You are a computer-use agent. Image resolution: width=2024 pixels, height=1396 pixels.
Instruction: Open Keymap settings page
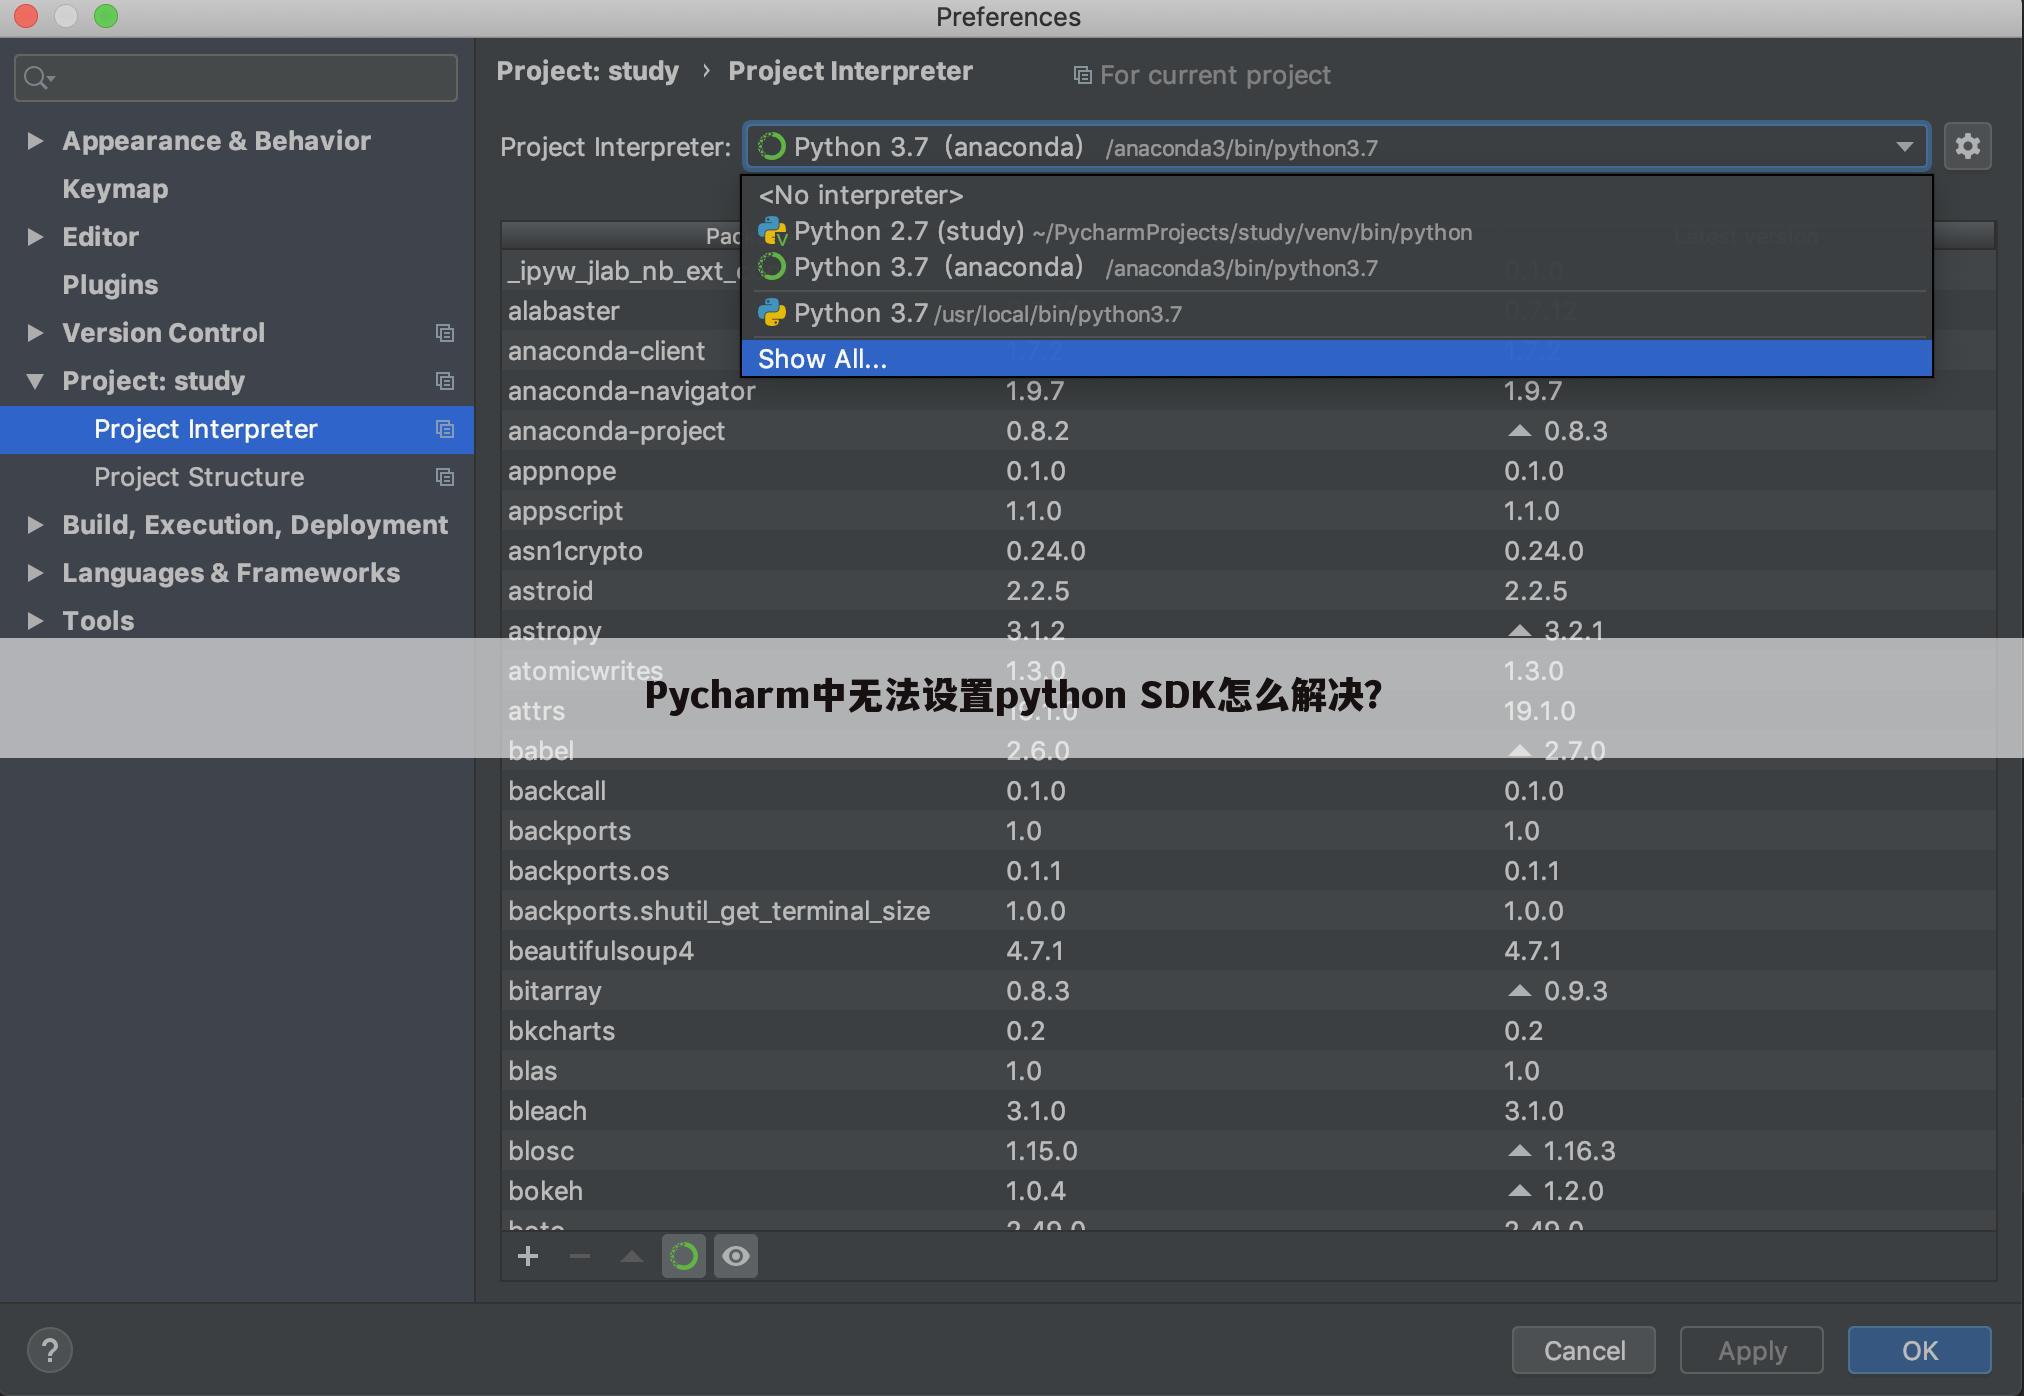115,189
